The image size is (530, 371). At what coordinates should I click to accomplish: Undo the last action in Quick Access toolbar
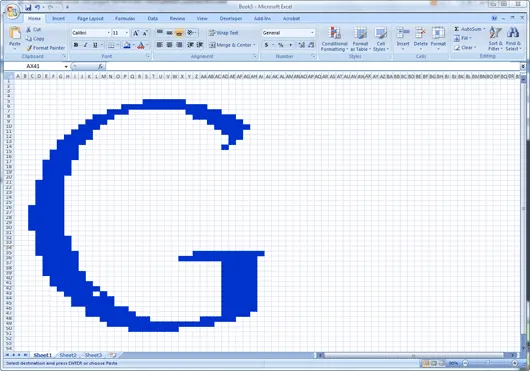pos(38,7)
